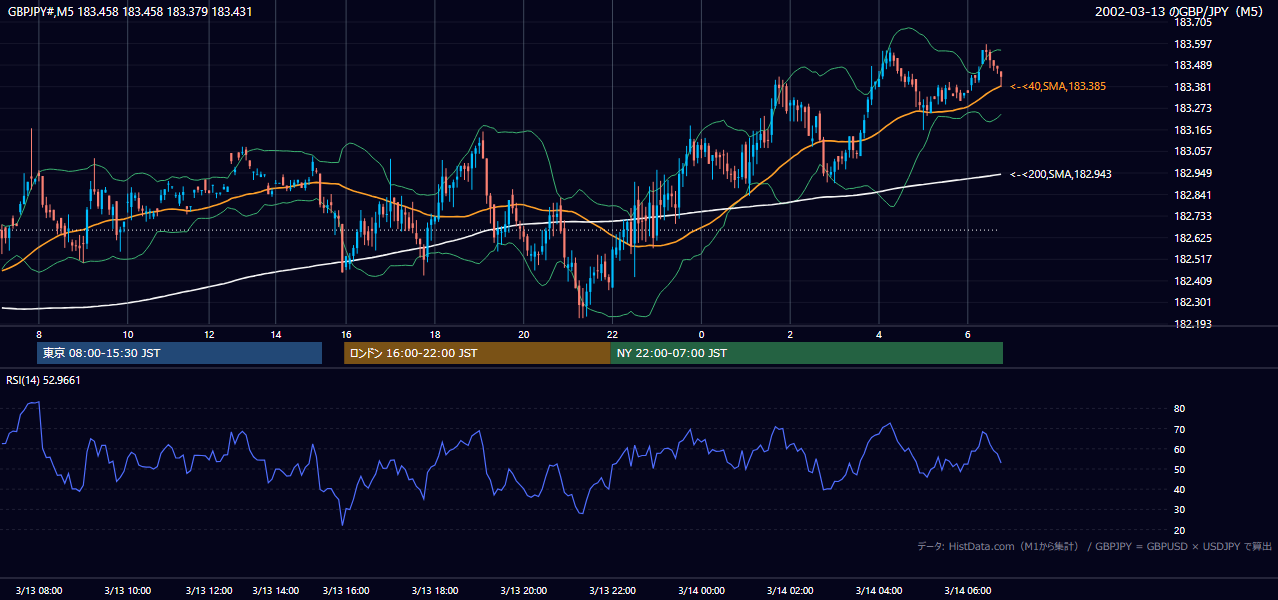Click the 3/13 16:00 bottom time label
This screenshot has width=1278, height=600.
(346, 591)
